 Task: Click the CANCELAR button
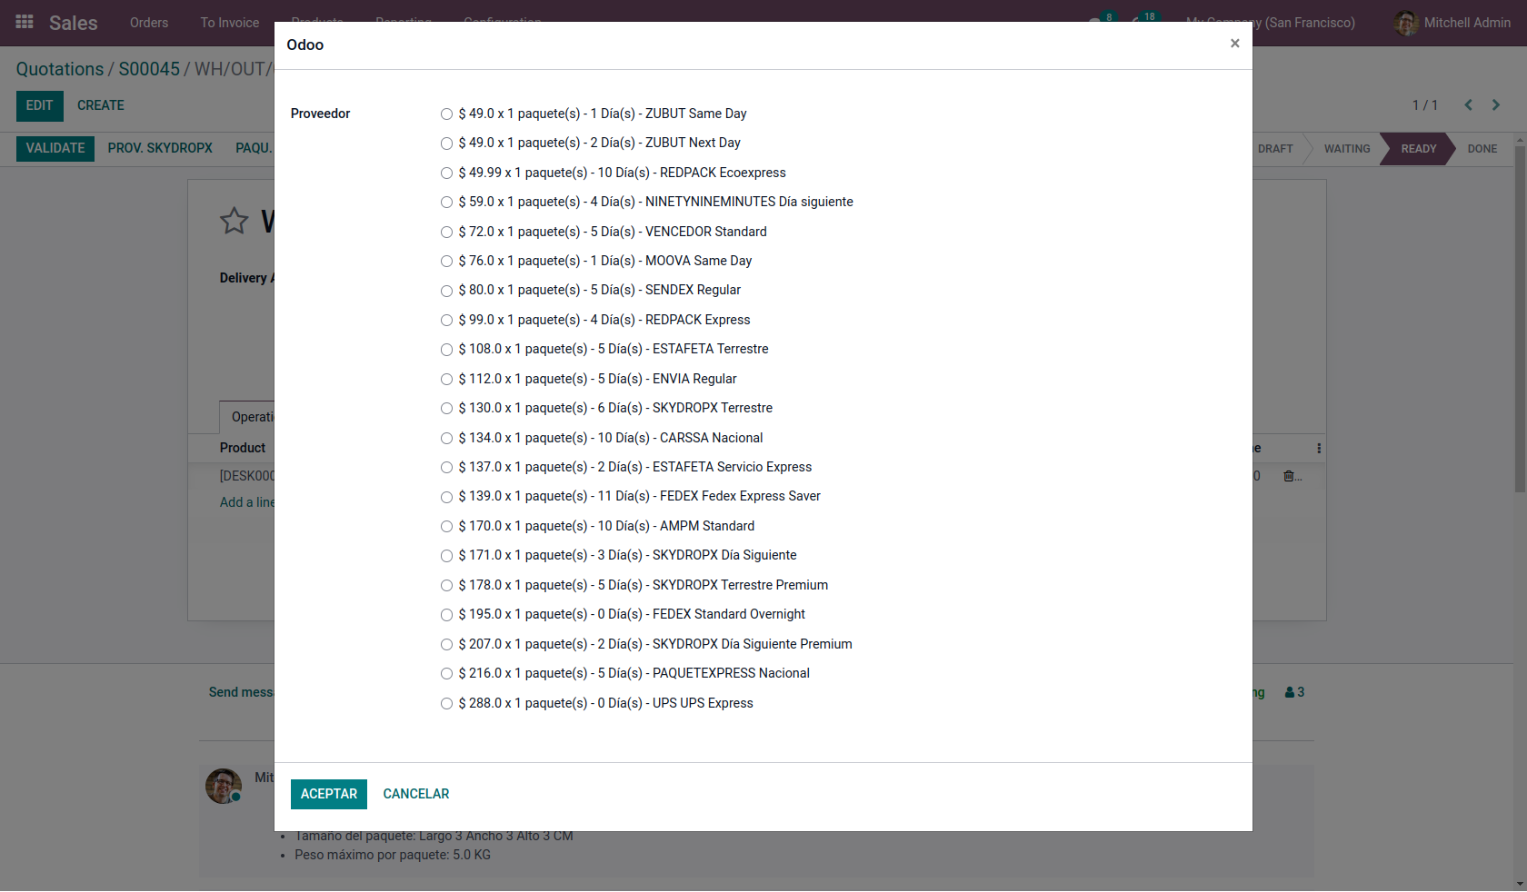click(x=416, y=794)
